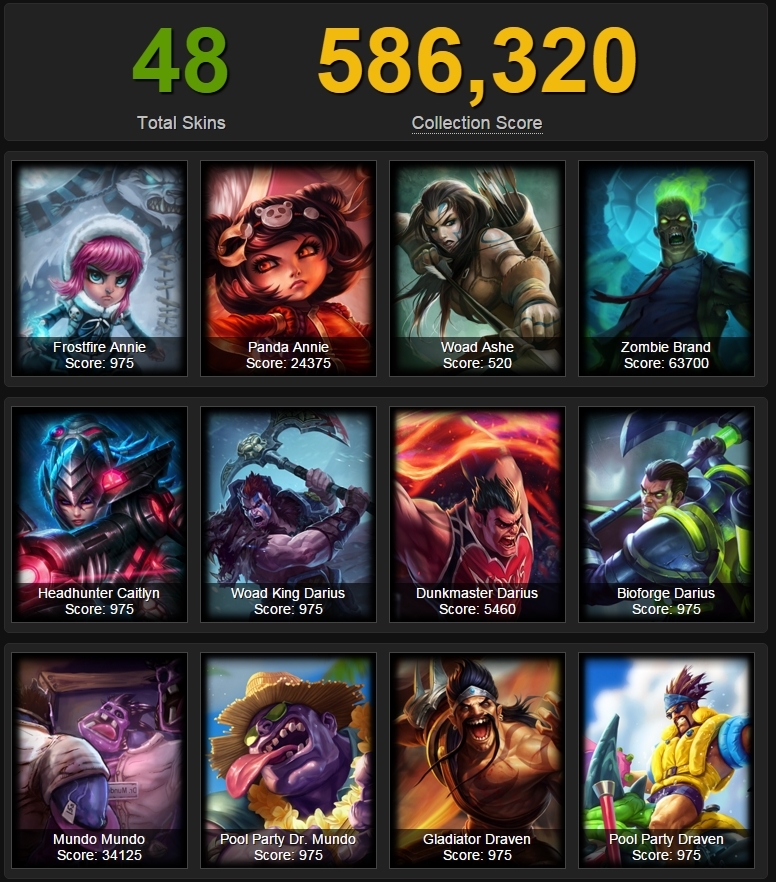Viewport: 776px width, 882px height.
Task: Click the Panda Annie name caption
Action: (x=288, y=347)
